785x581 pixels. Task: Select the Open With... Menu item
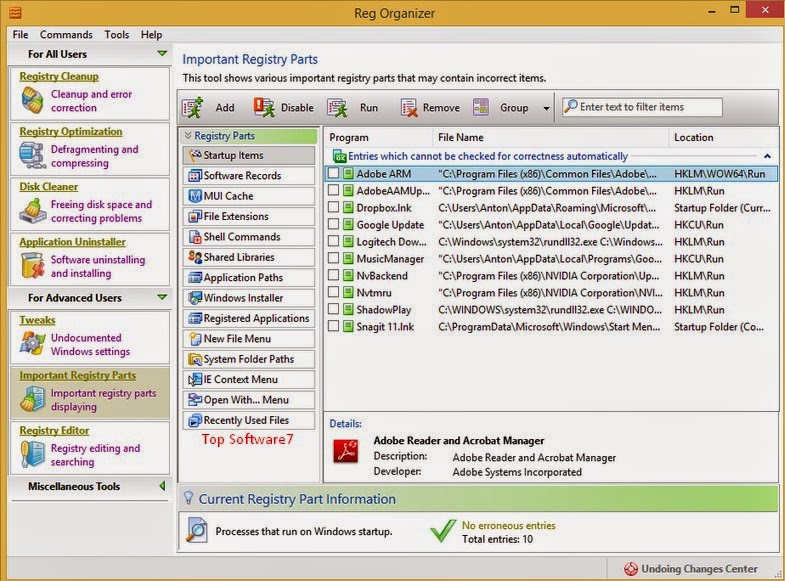(249, 400)
